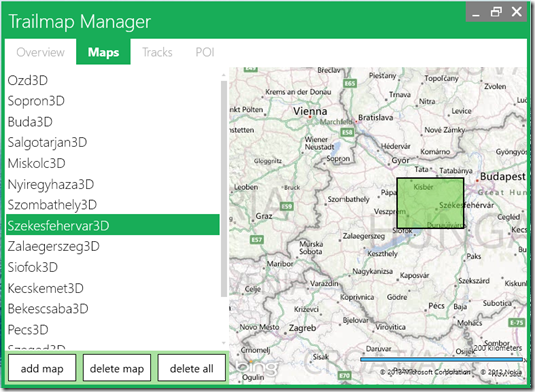Select Sopron3D in the map list
Viewport: 535px width, 392px height.
113,101
